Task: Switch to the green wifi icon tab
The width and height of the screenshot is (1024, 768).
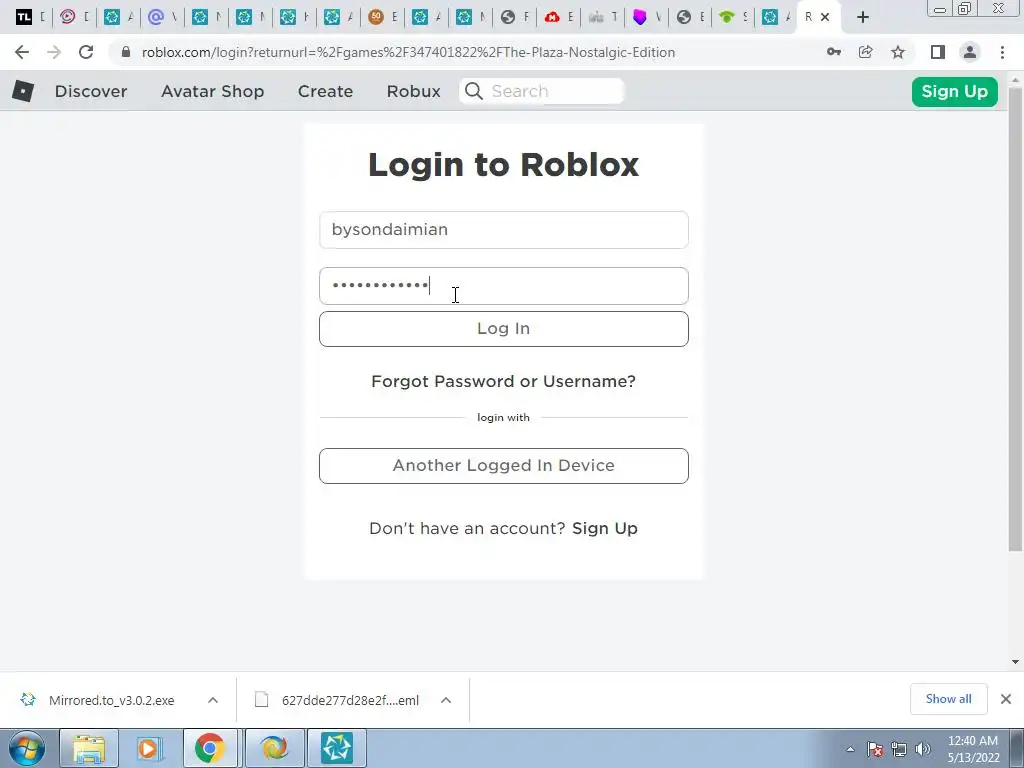Action: click(734, 18)
